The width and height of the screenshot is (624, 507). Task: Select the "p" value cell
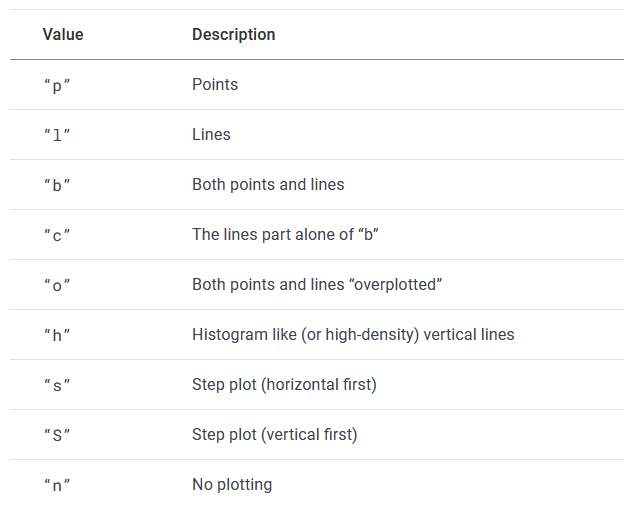coord(58,85)
